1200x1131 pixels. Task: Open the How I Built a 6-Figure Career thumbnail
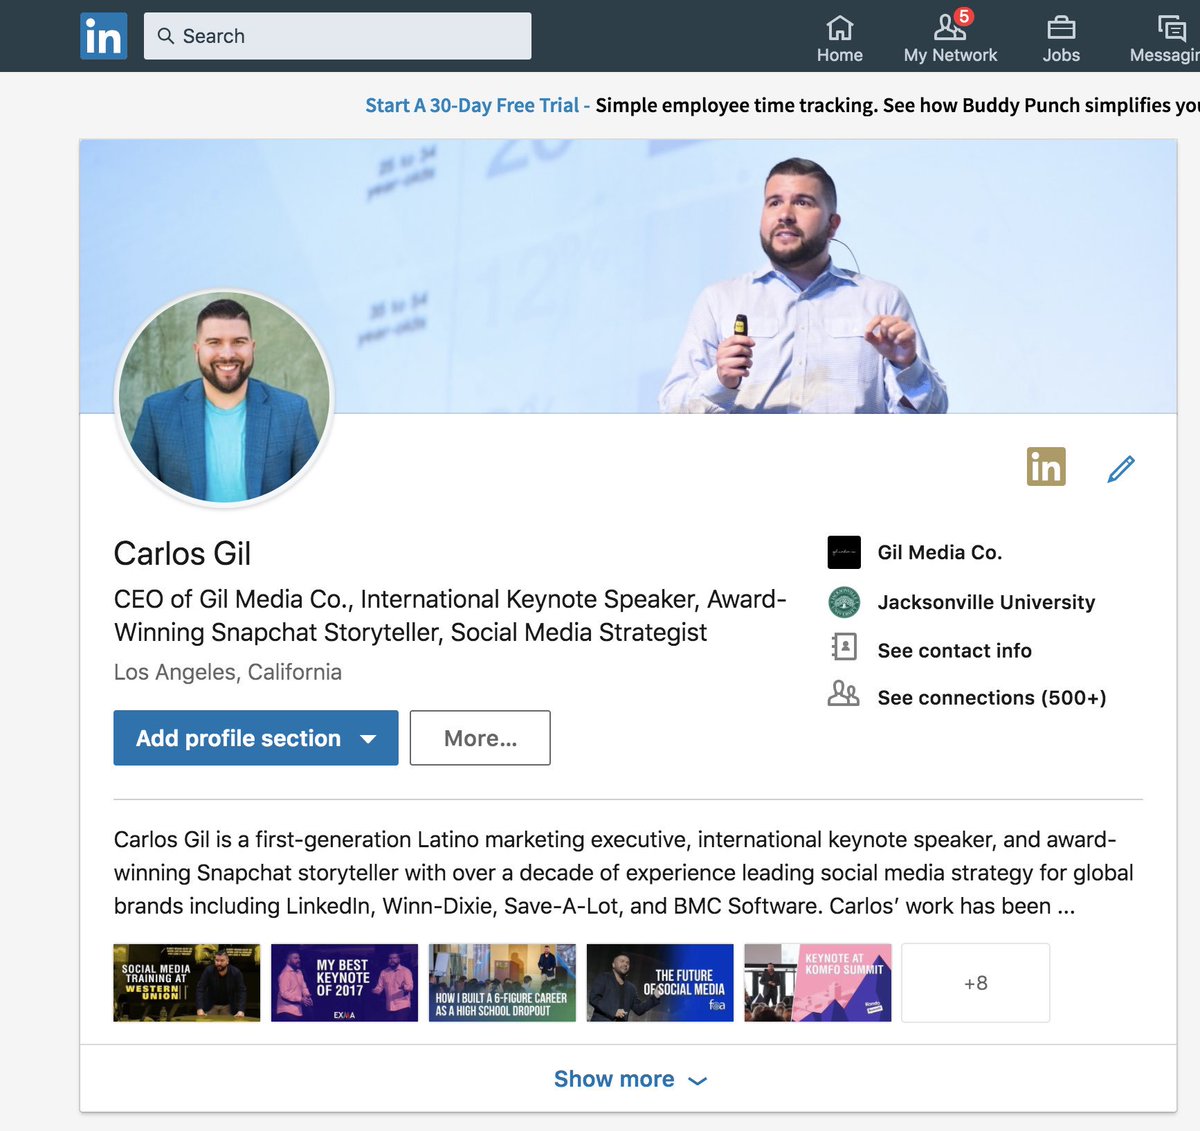(502, 983)
